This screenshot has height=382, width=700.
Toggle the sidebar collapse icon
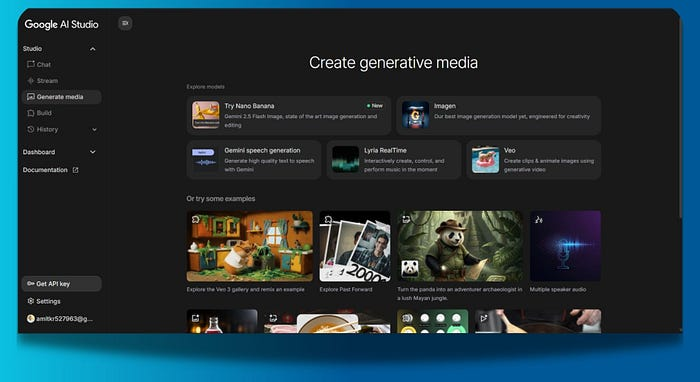(x=125, y=23)
